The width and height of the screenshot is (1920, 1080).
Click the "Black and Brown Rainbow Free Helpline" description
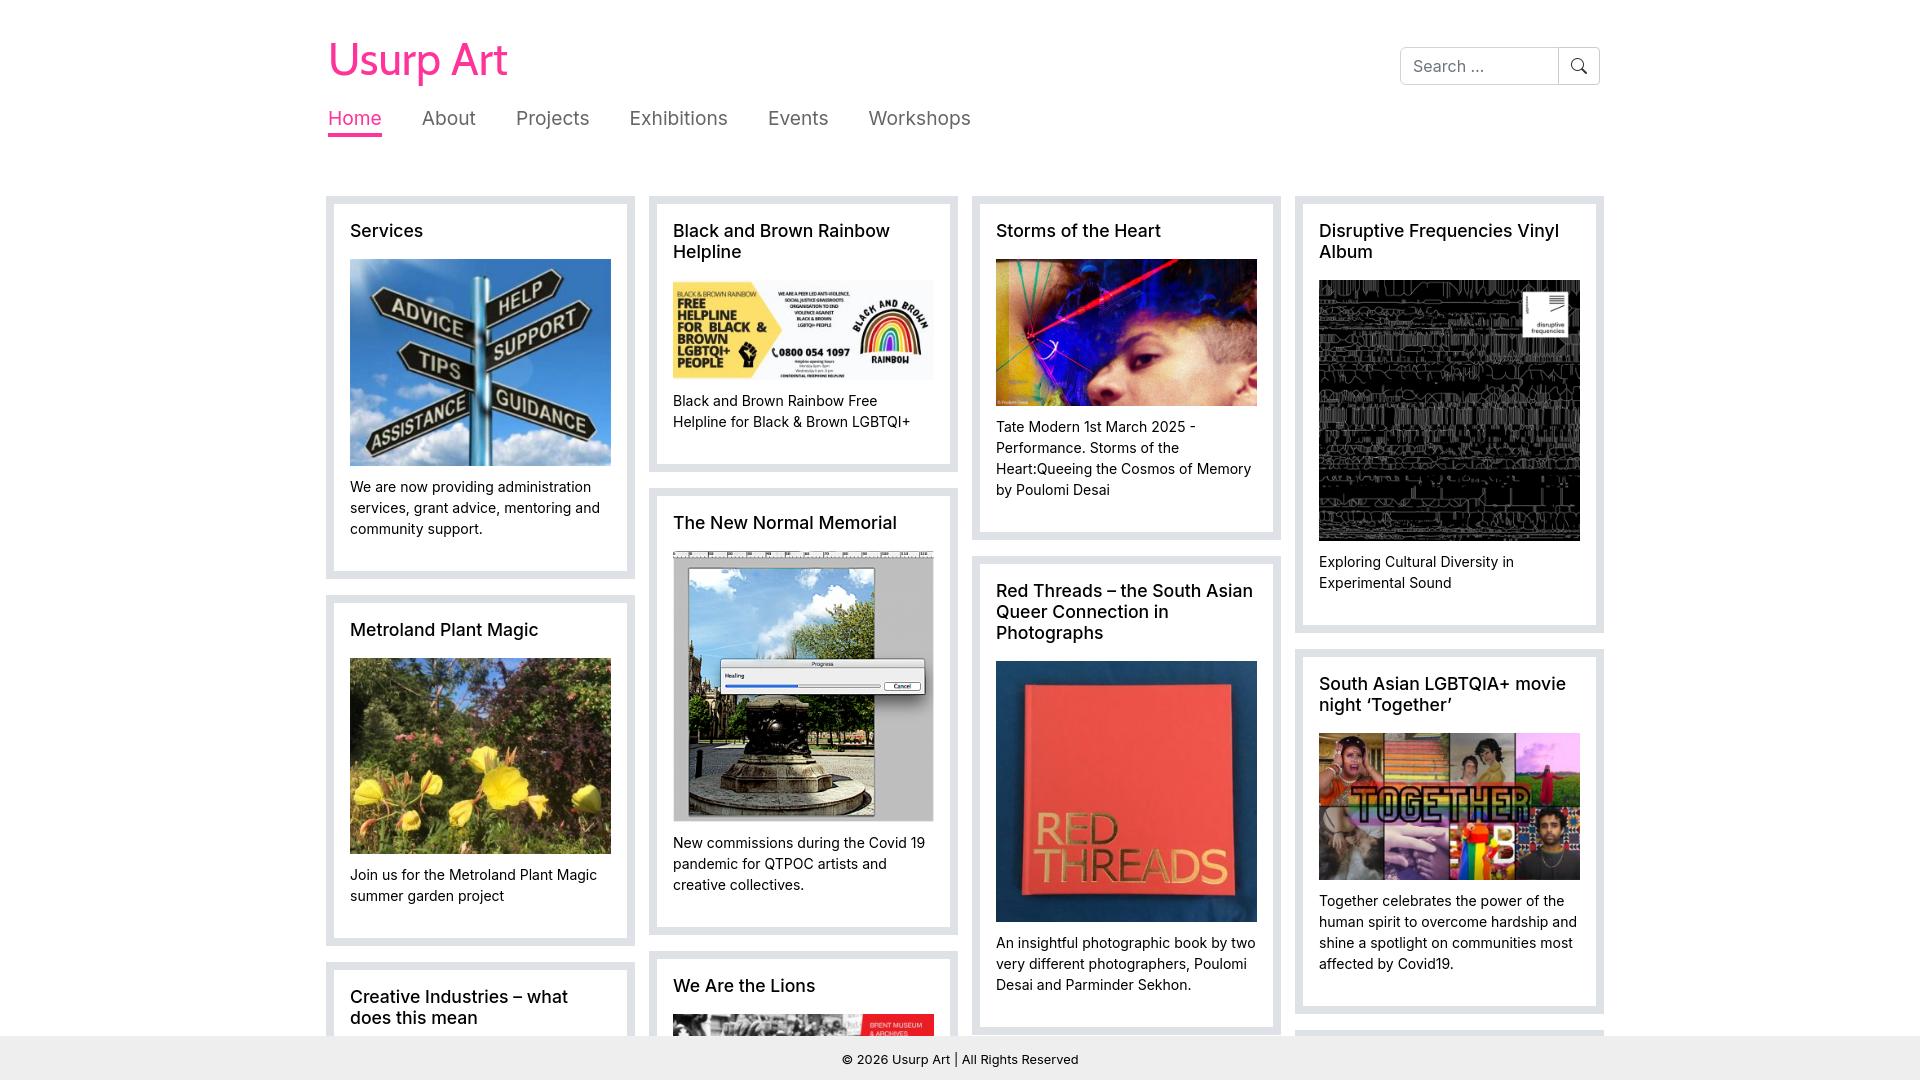[791, 411]
